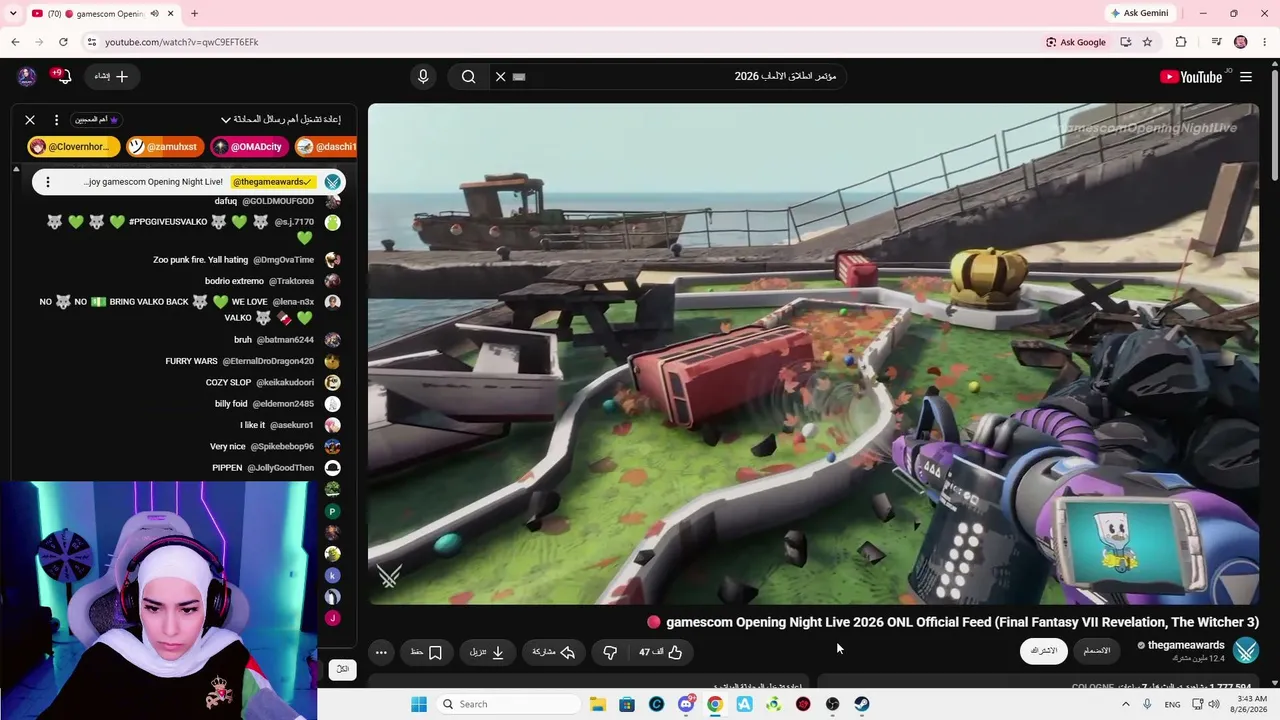
Task: Click the @batman6244 'bruh' message
Action: pyautogui.click(x=243, y=340)
